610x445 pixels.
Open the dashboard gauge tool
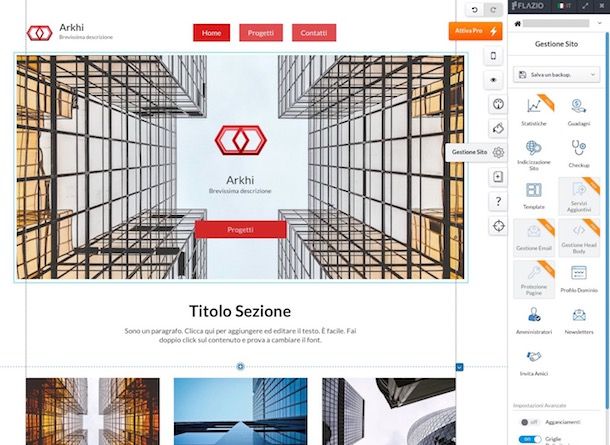coord(498,104)
